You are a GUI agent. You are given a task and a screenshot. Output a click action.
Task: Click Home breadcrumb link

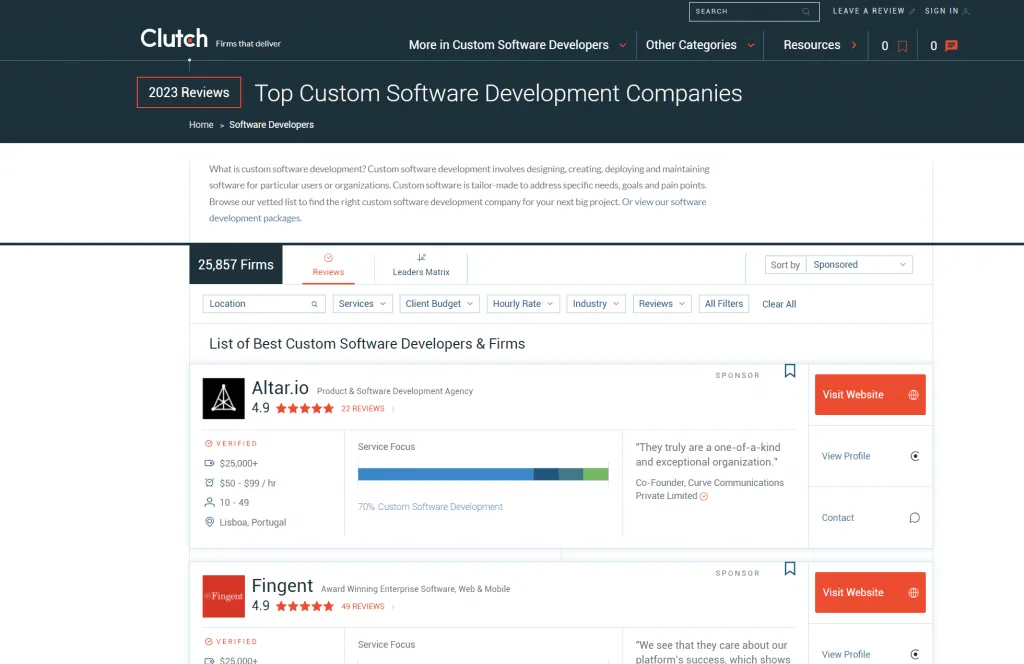[x=201, y=125]
